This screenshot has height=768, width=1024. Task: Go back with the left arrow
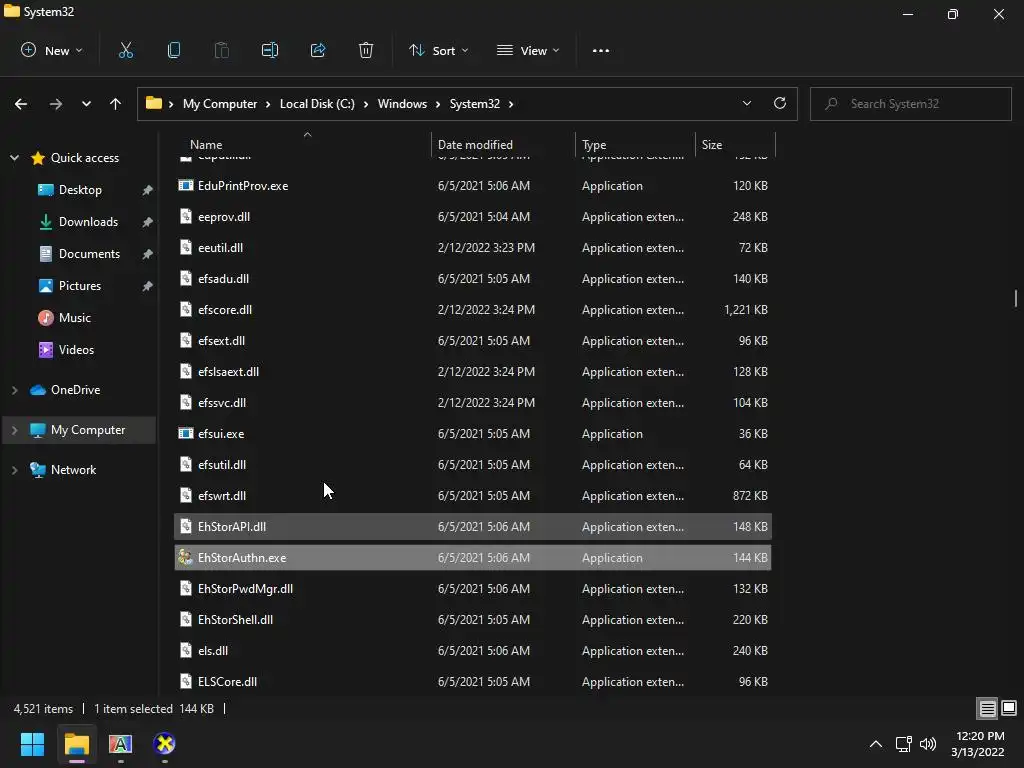coord(21,104)
